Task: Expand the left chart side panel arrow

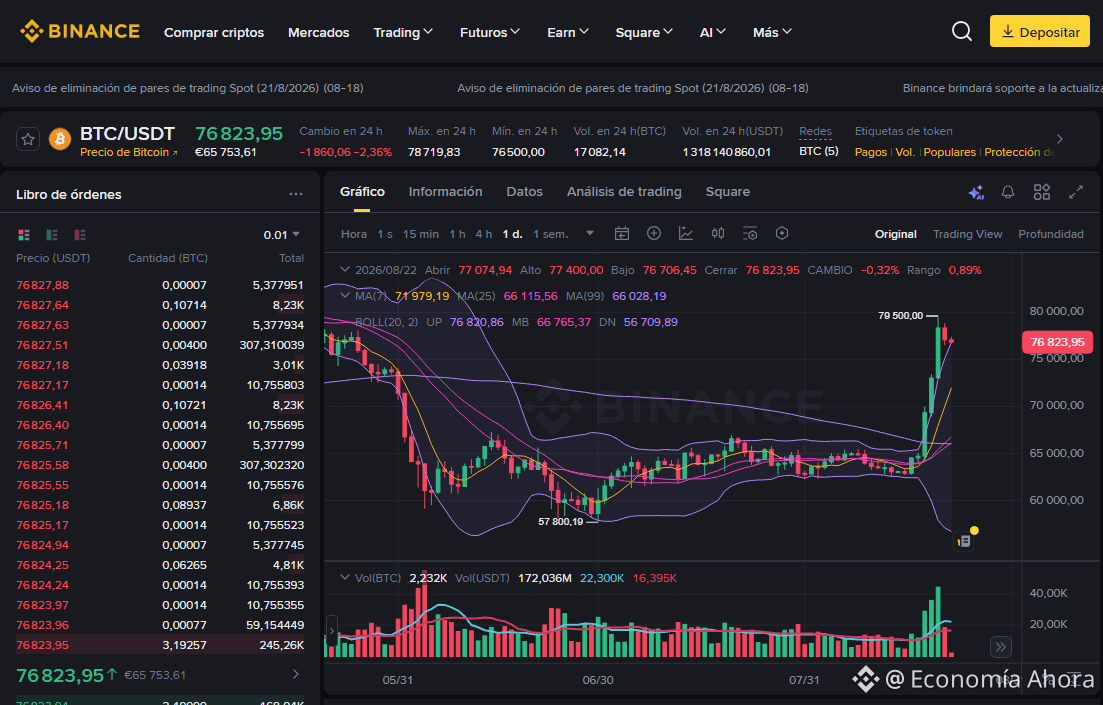Action: [x=331, y=631]
